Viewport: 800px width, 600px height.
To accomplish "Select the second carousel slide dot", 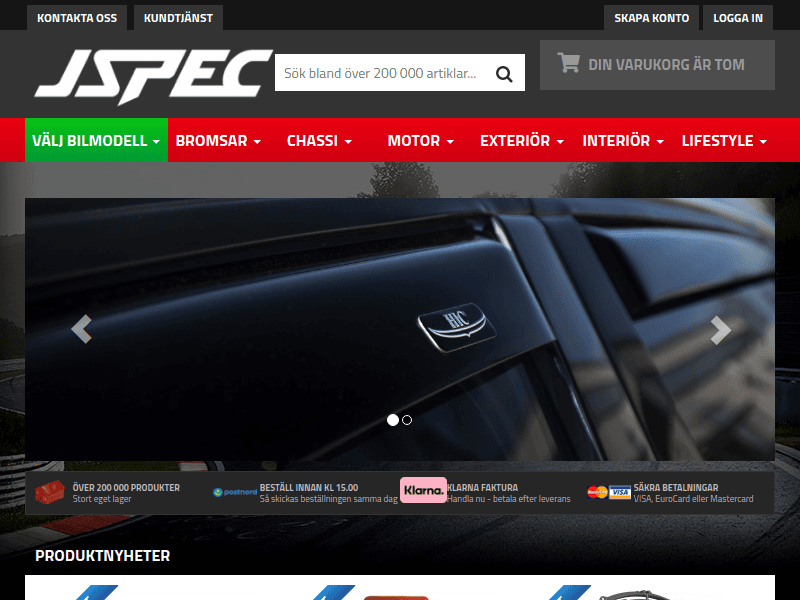I will click(405, 420).
